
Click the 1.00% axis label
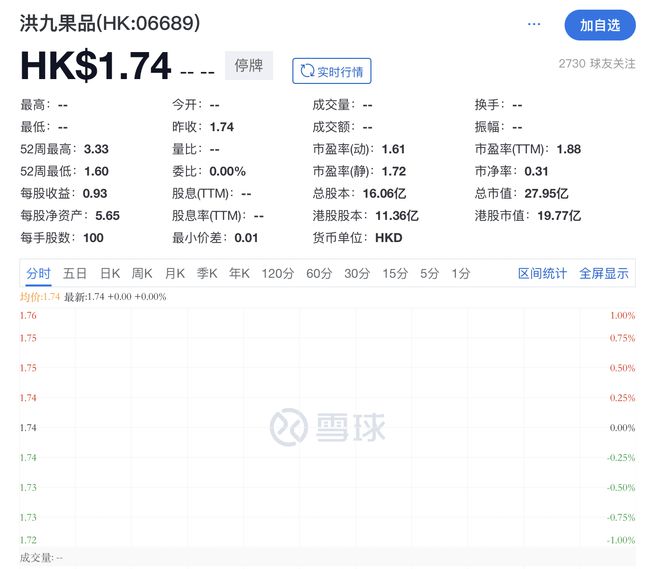[x=623, y=315]
